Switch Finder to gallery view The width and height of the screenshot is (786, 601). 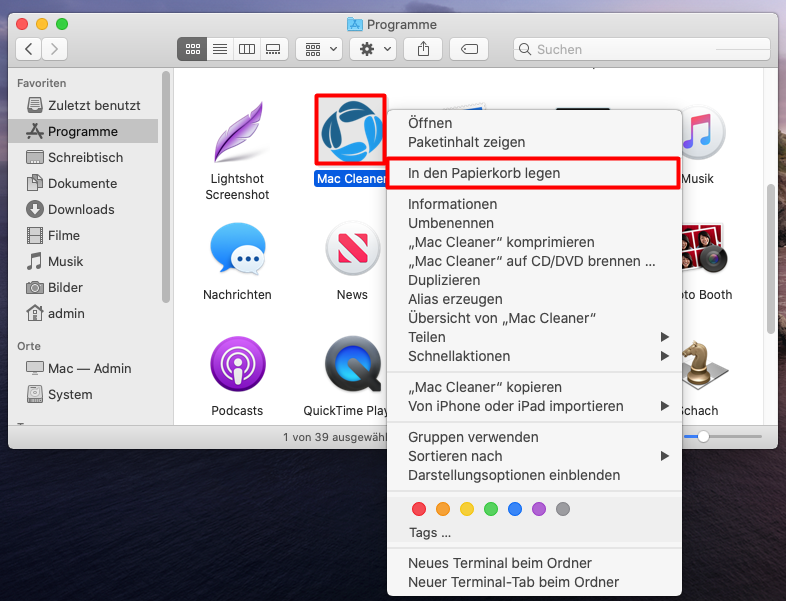coord(274,49)
